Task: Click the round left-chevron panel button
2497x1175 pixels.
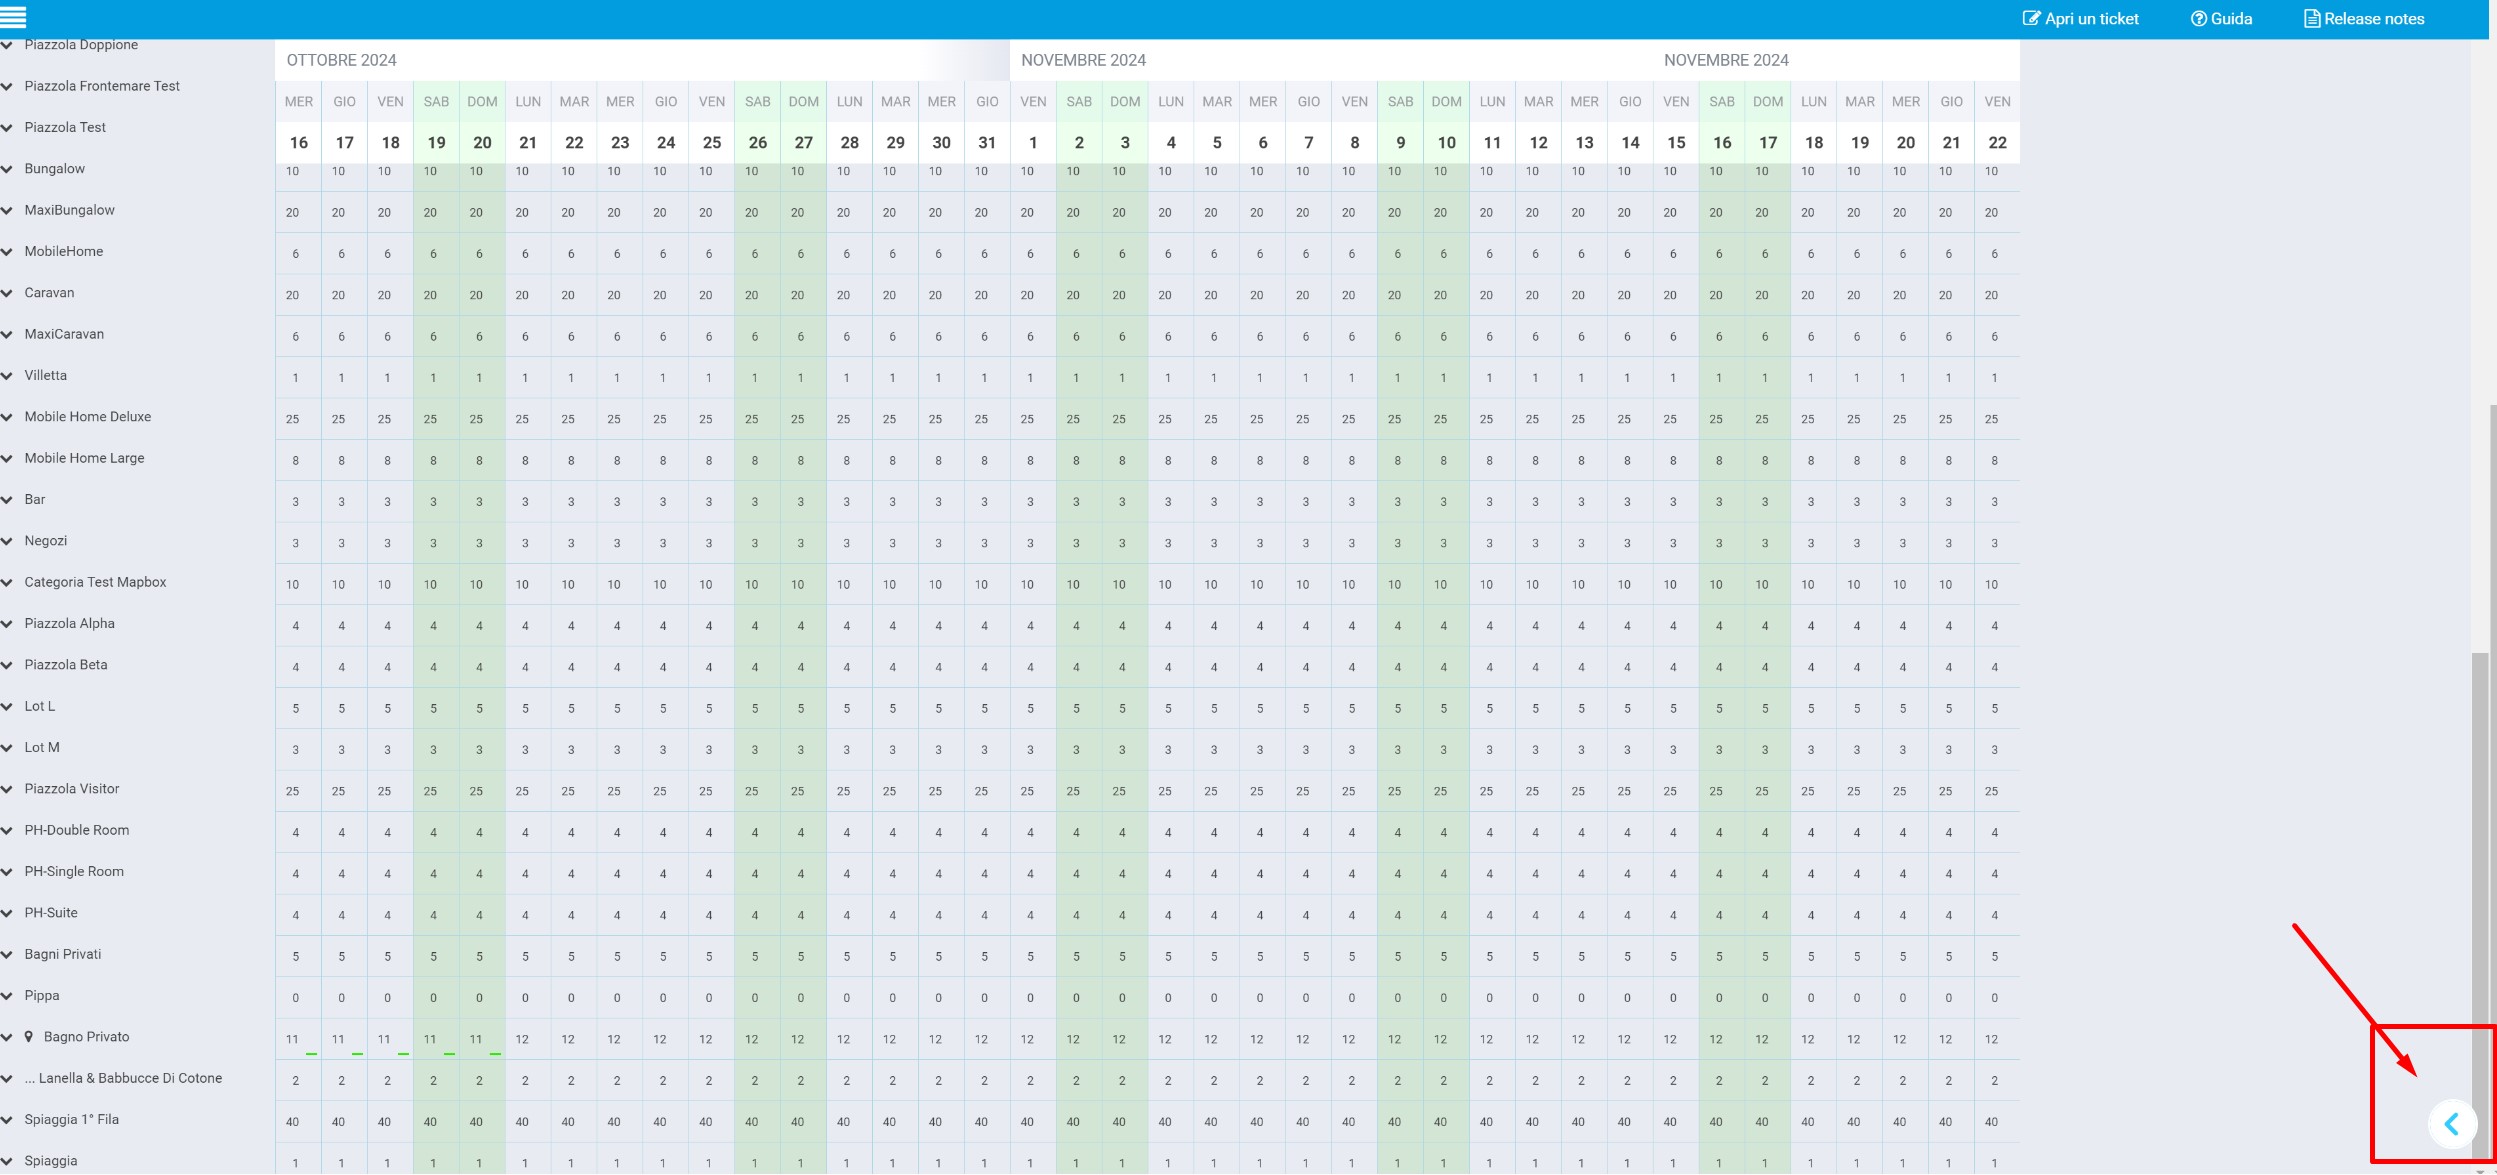Action: tap(2451, 1124)
